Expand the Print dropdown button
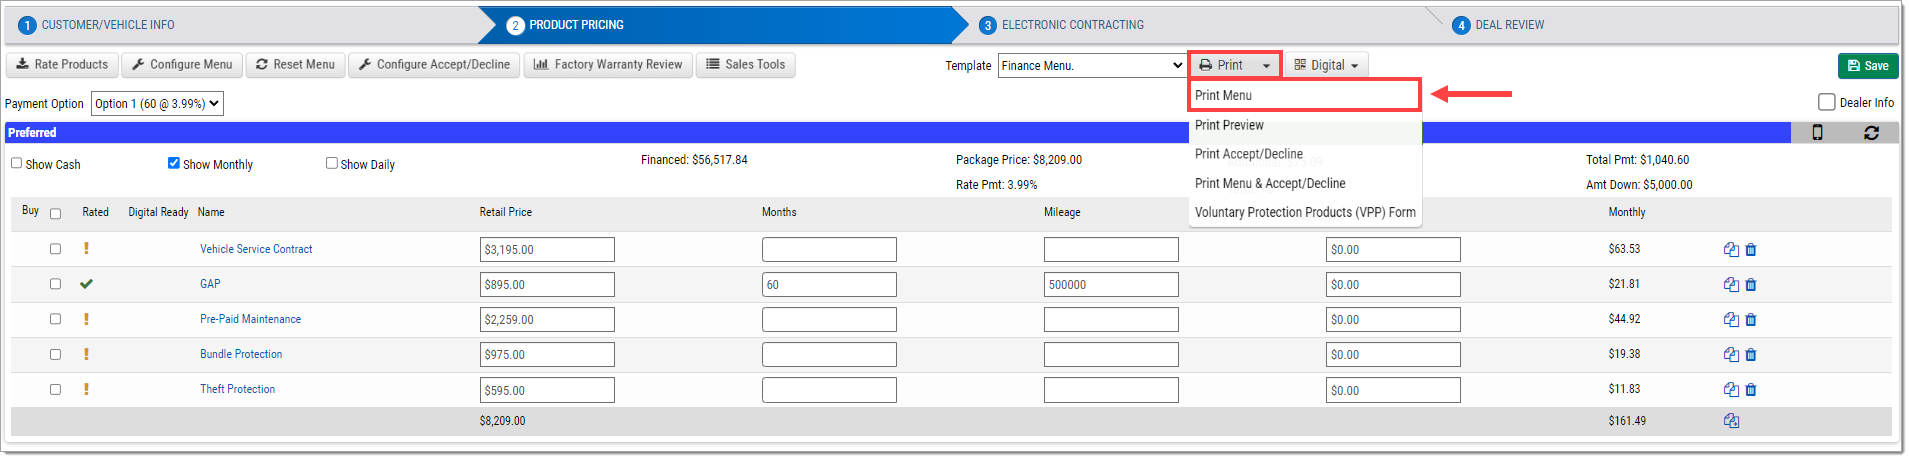The width and height of the screenshot is (1909, 459). pos(1235,65)
